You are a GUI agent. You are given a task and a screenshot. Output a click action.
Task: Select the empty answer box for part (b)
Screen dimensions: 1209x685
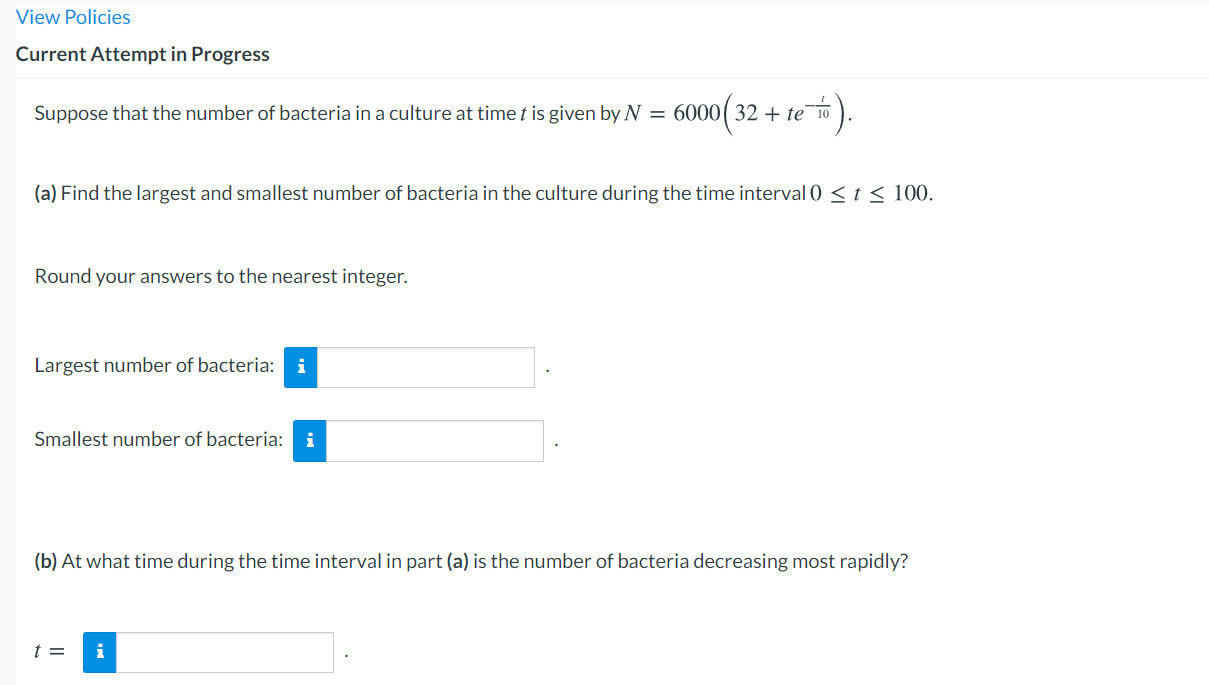coord(225,651)
